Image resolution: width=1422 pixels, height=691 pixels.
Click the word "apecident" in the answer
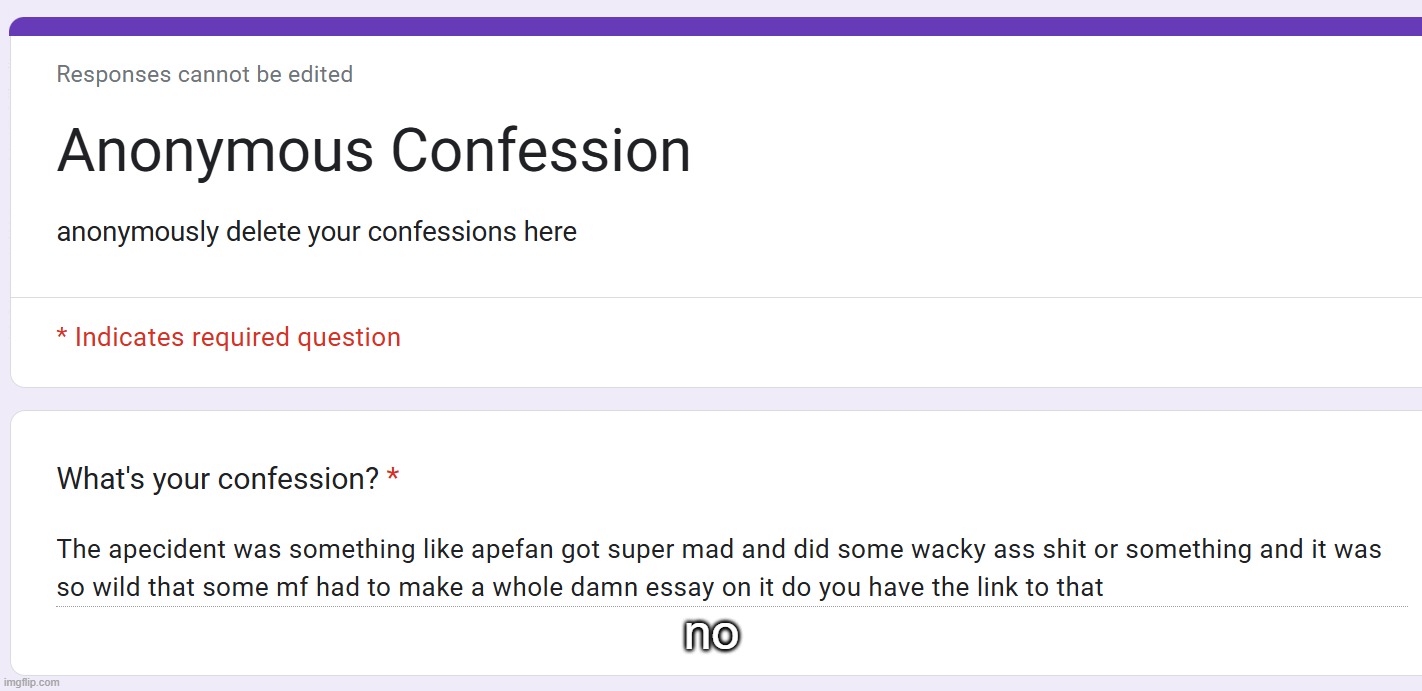pyautogui.click(x=167, y=550)
